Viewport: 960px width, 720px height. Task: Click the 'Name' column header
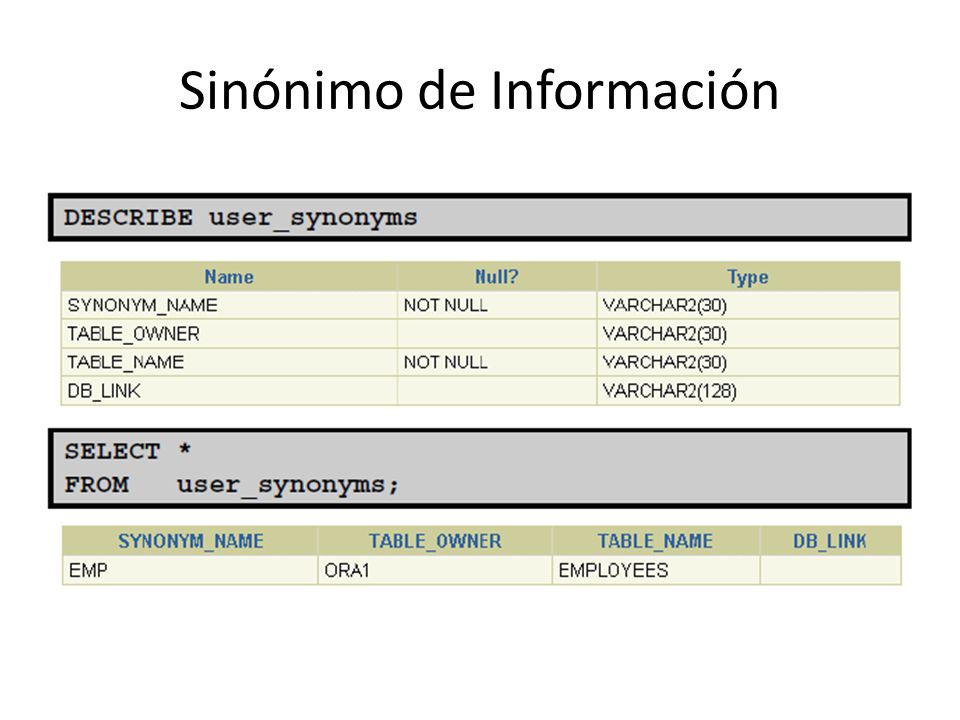point(229,277)
